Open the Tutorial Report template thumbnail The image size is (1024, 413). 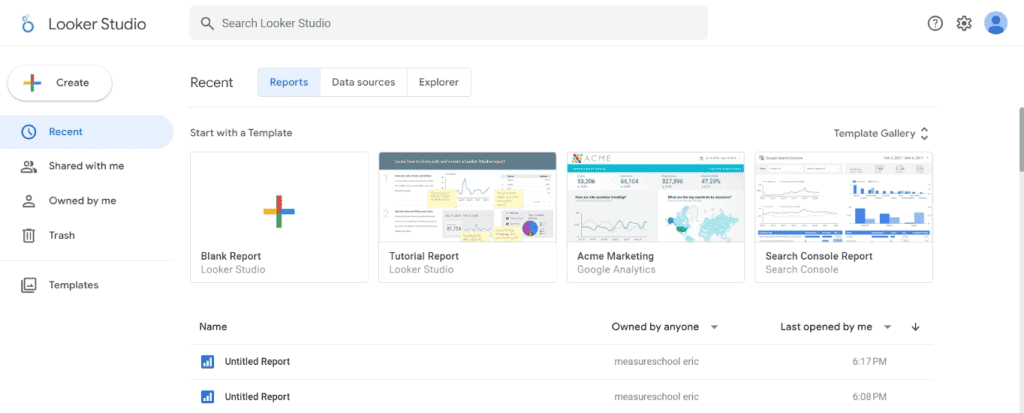pyautogui.click(x=468, y=197)
